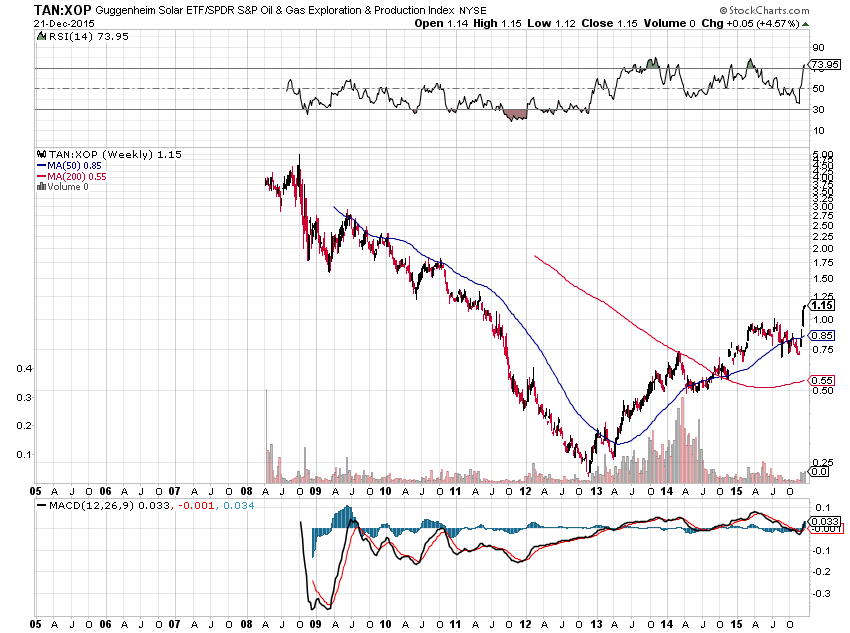Click the black MACD line swatch in the legend
Viewport: 850px width, 633px height.
[x=41, y=505]
